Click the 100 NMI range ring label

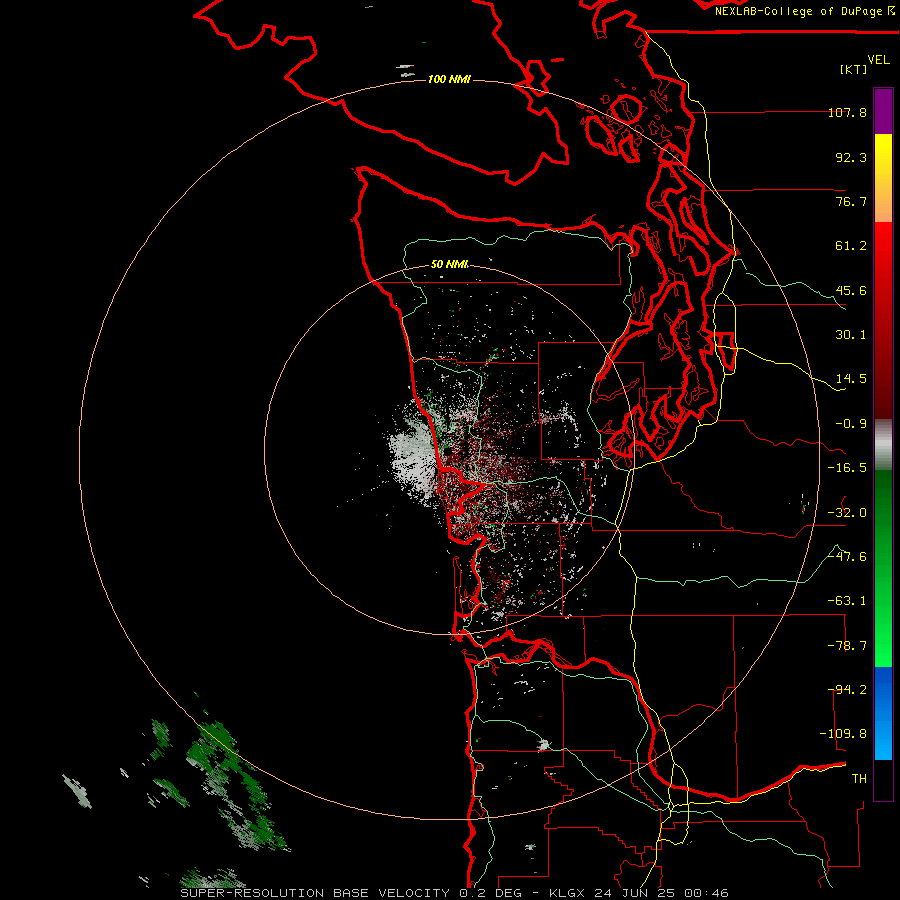tap(449, 79)
